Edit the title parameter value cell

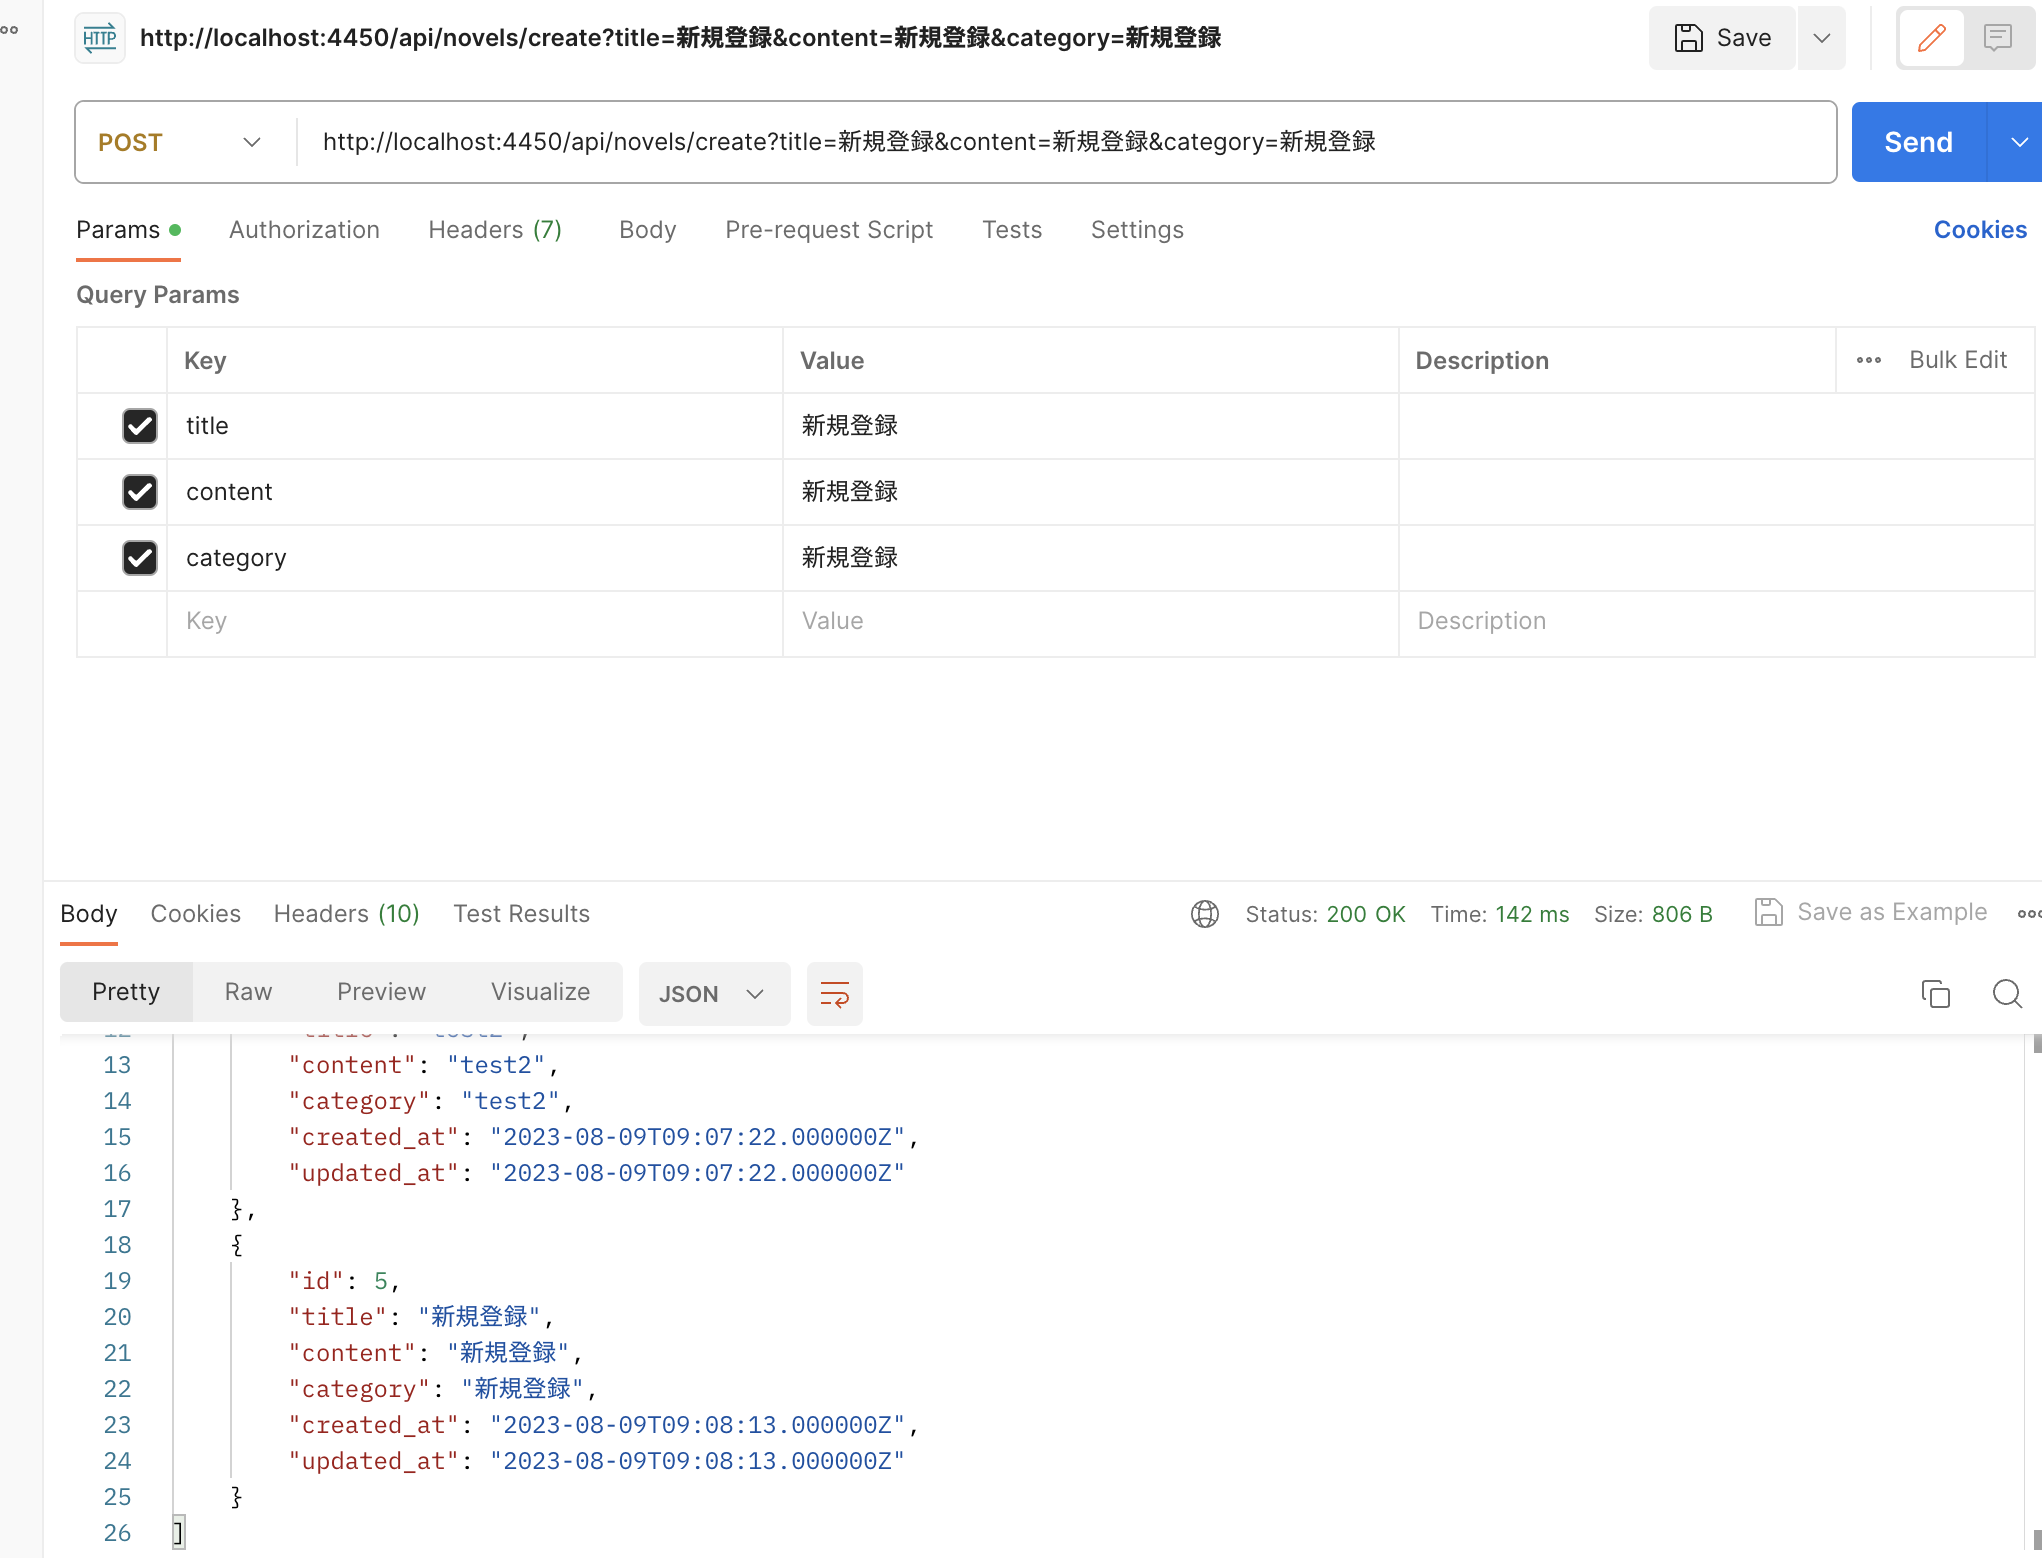[x=1090, y=426]
